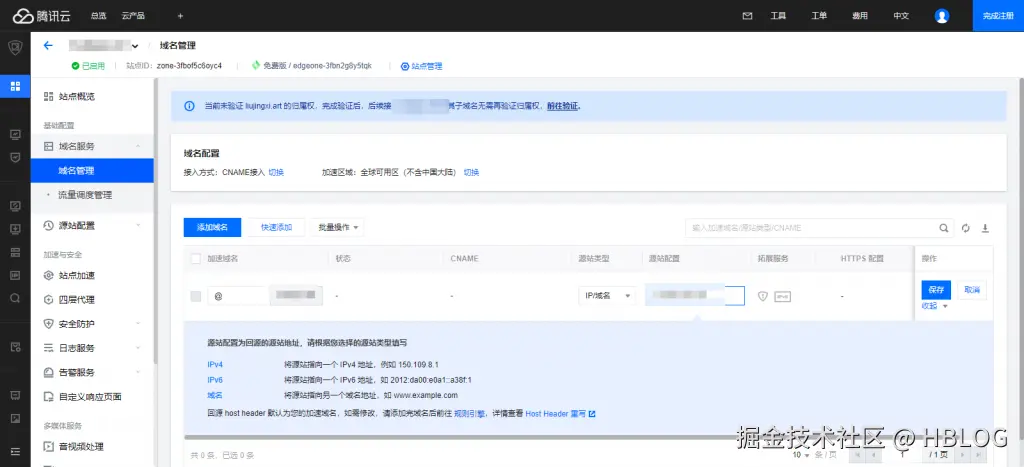Viewport: 1024px width, 467px height.
Task: Open 工具 in the top bar
Action: point(778,16)
